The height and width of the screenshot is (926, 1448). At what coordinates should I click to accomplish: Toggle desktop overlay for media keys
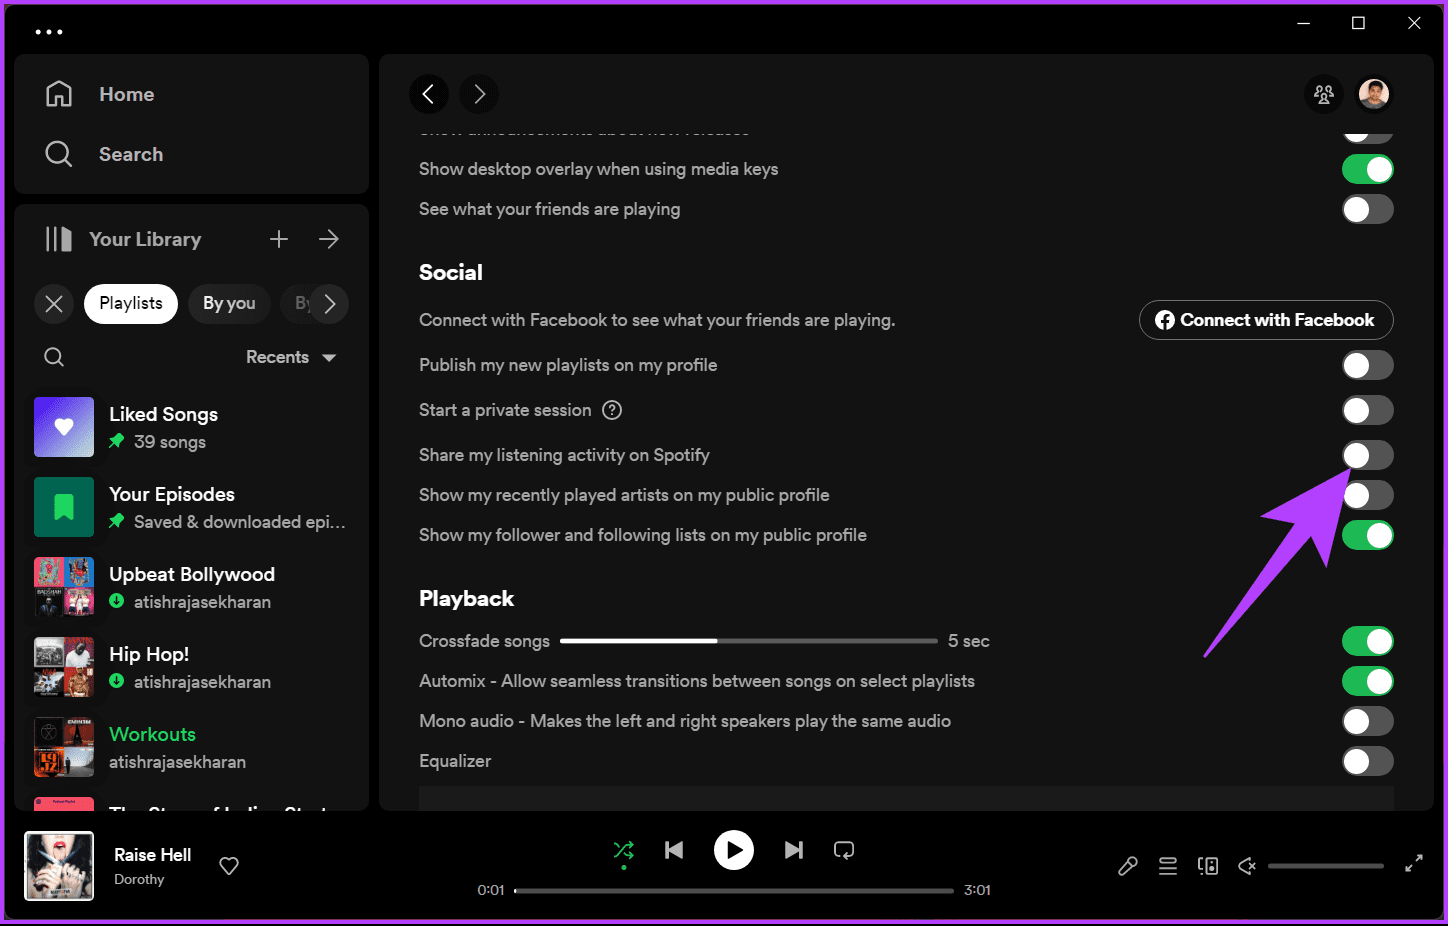click(1367, 169)
